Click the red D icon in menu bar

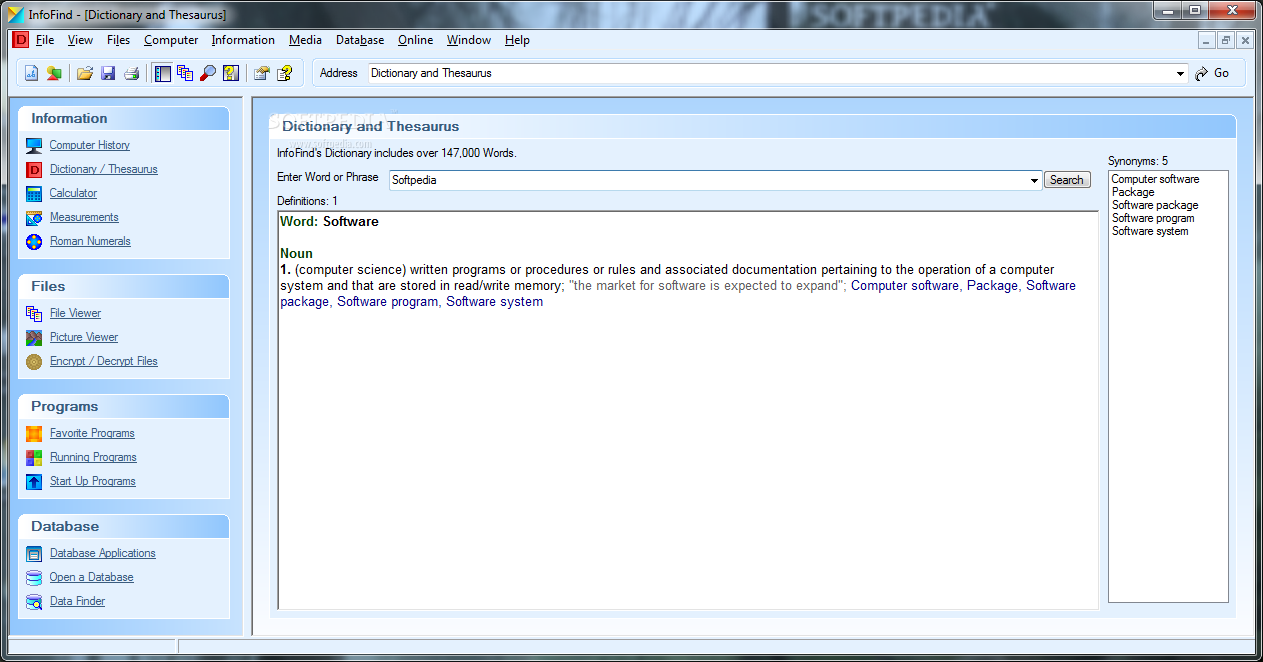click(x=20, y=40)
